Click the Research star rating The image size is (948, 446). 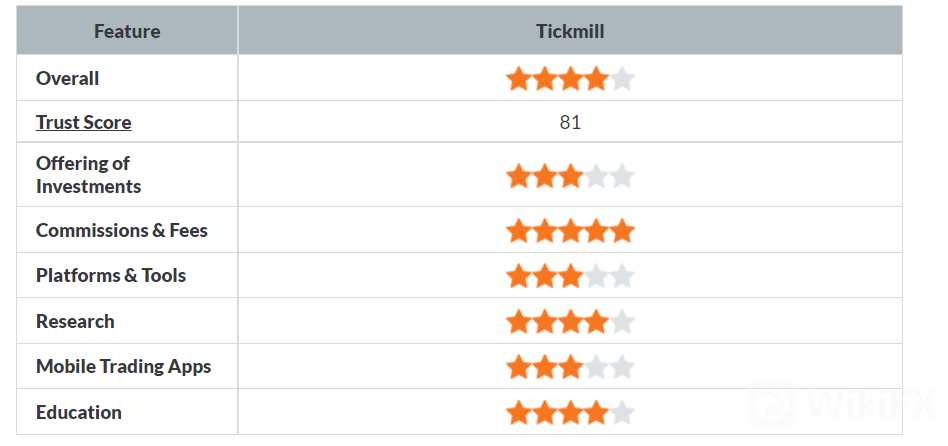point(570,322)
